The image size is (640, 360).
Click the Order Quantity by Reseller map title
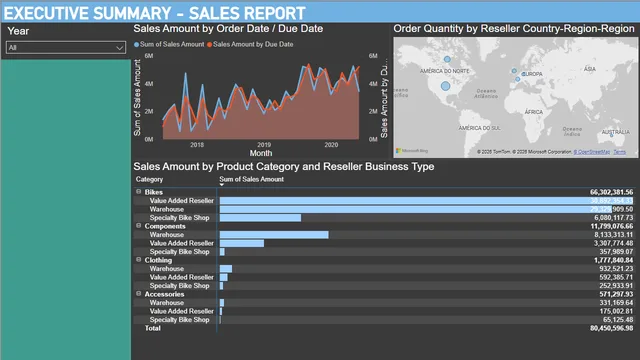click(514, 29)
